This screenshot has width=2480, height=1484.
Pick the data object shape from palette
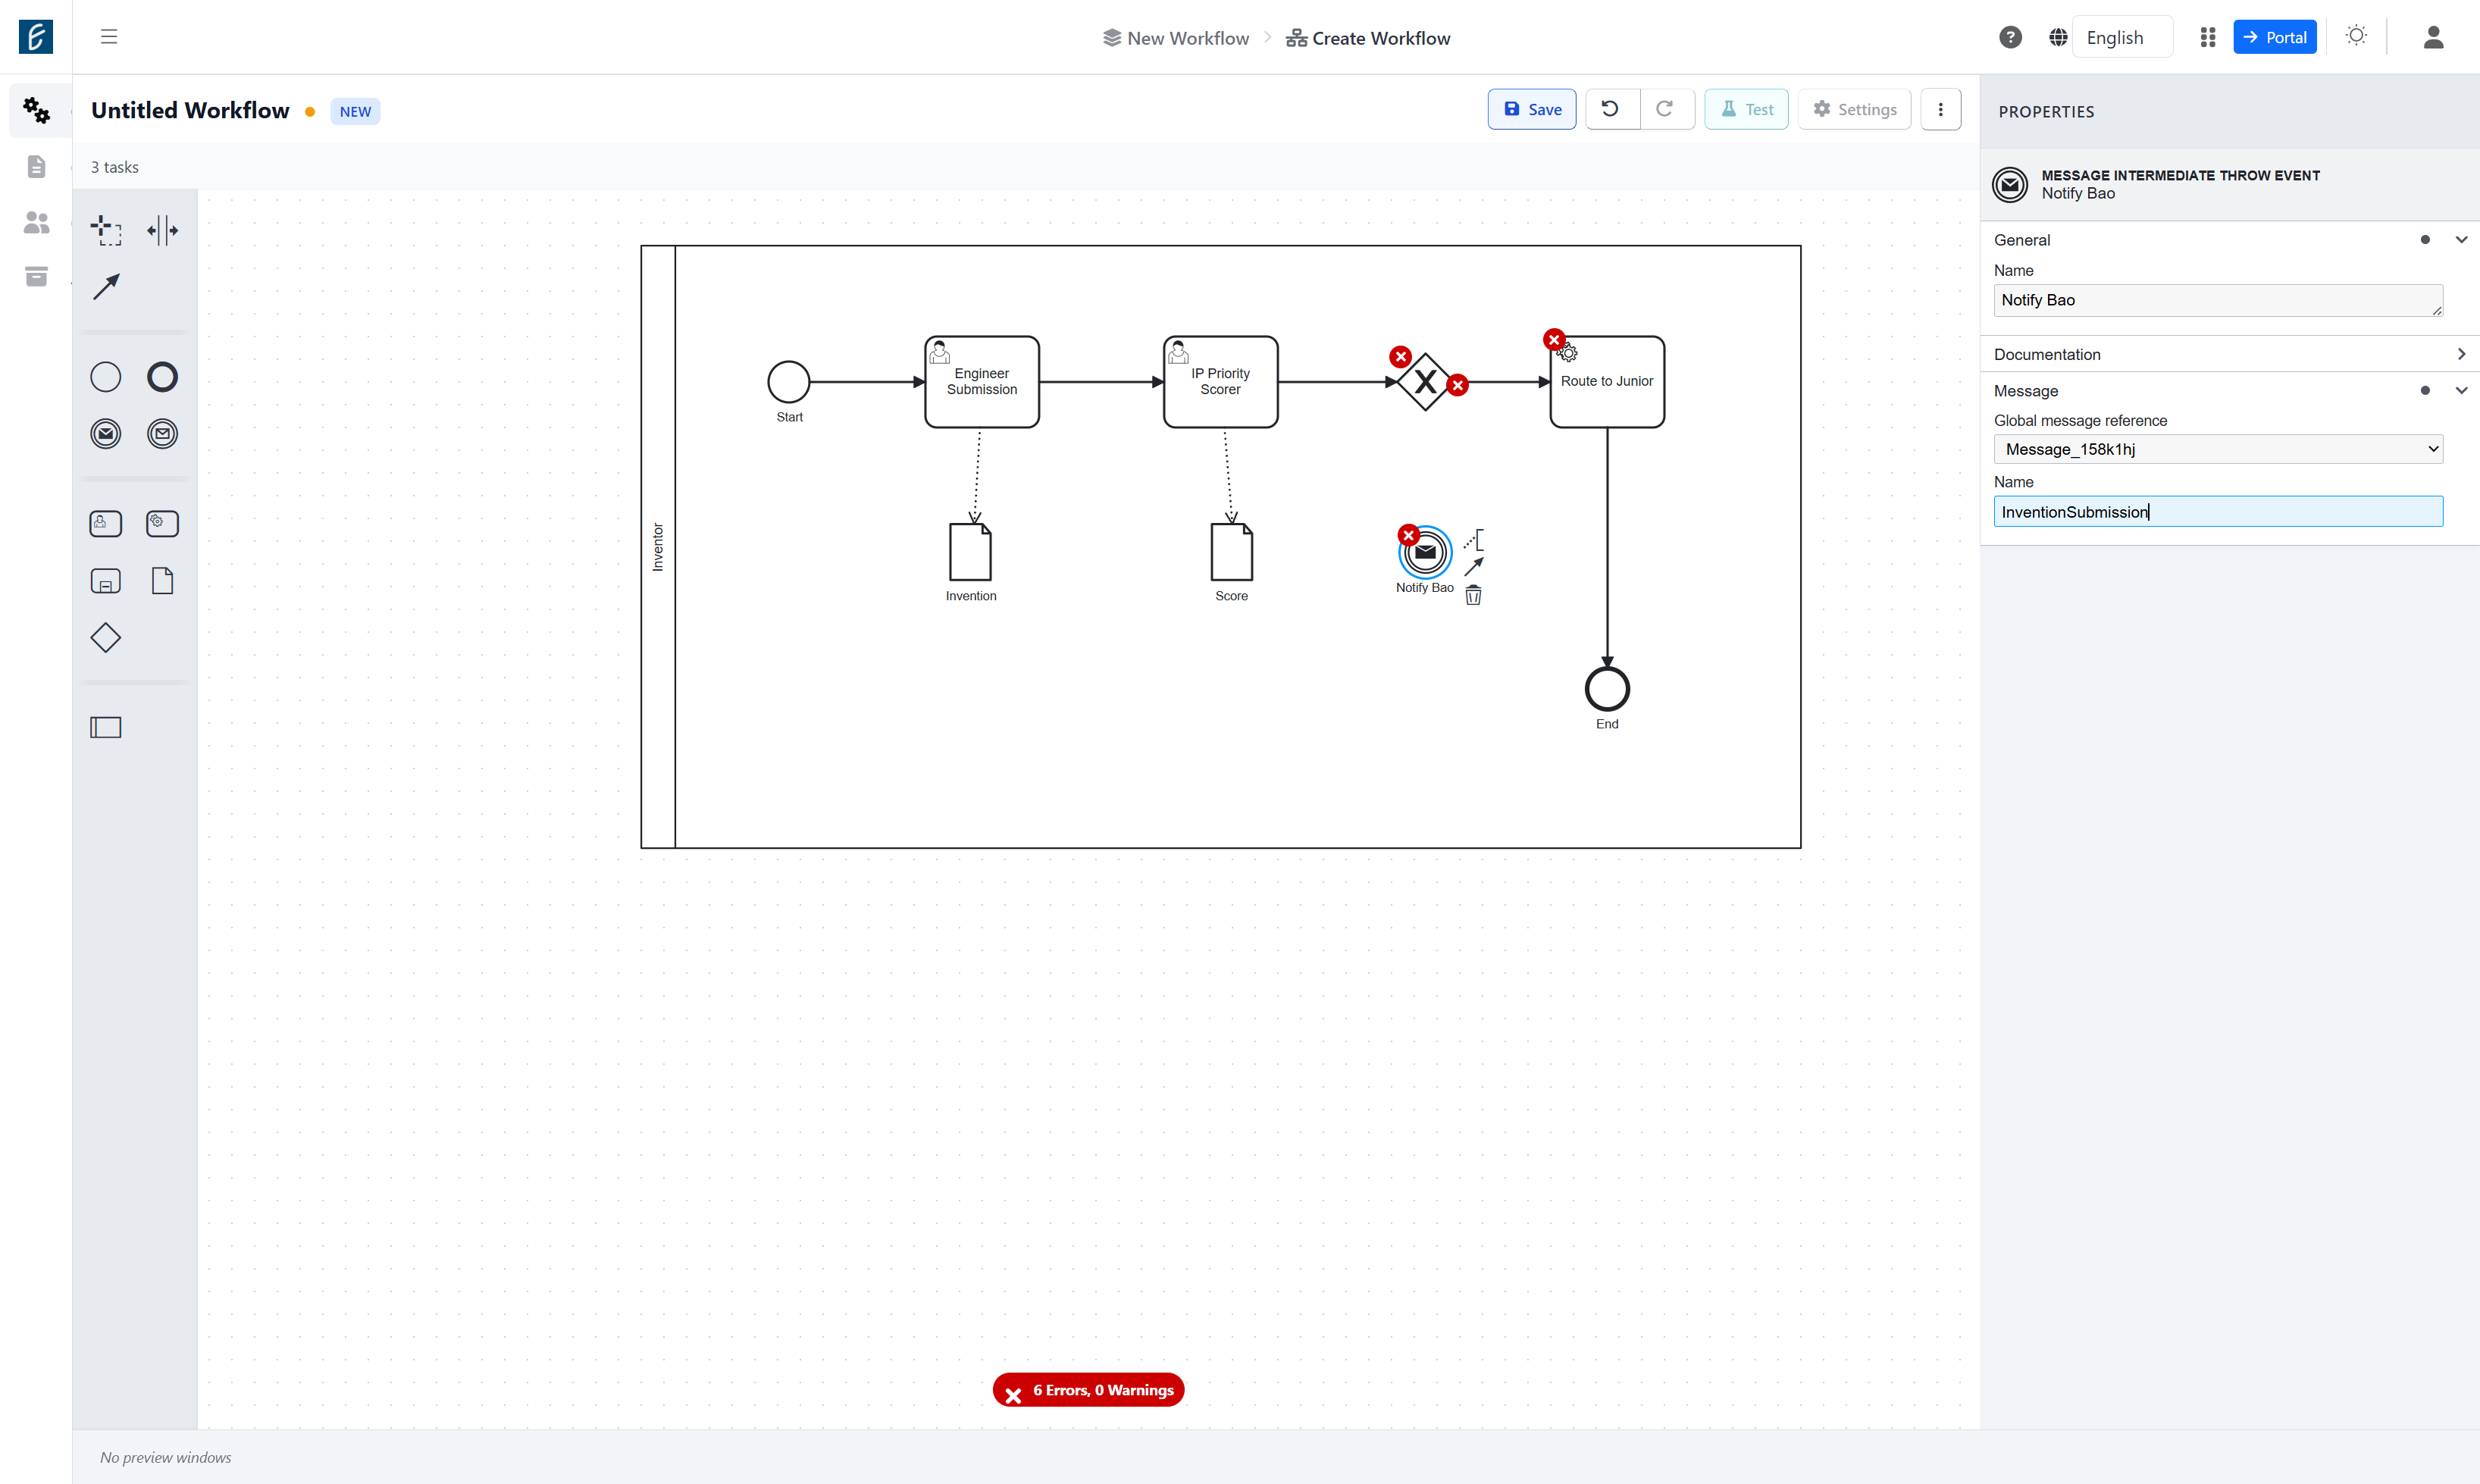click(162, 581)
